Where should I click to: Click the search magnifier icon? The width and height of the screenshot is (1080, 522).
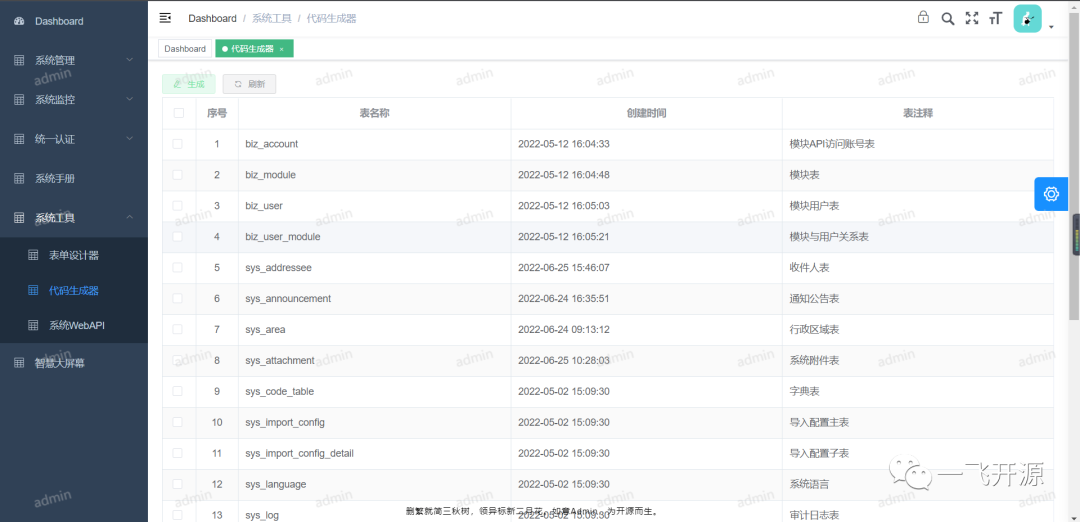point(948,19)
